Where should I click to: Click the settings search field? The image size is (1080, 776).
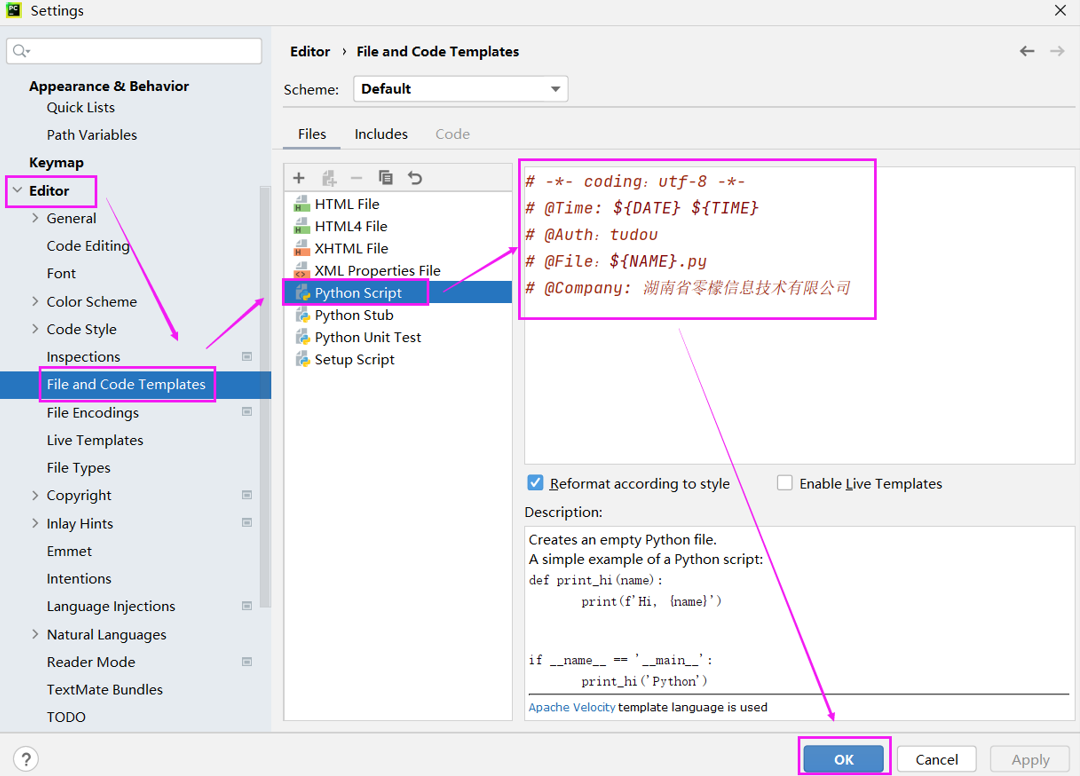[140, 51]
